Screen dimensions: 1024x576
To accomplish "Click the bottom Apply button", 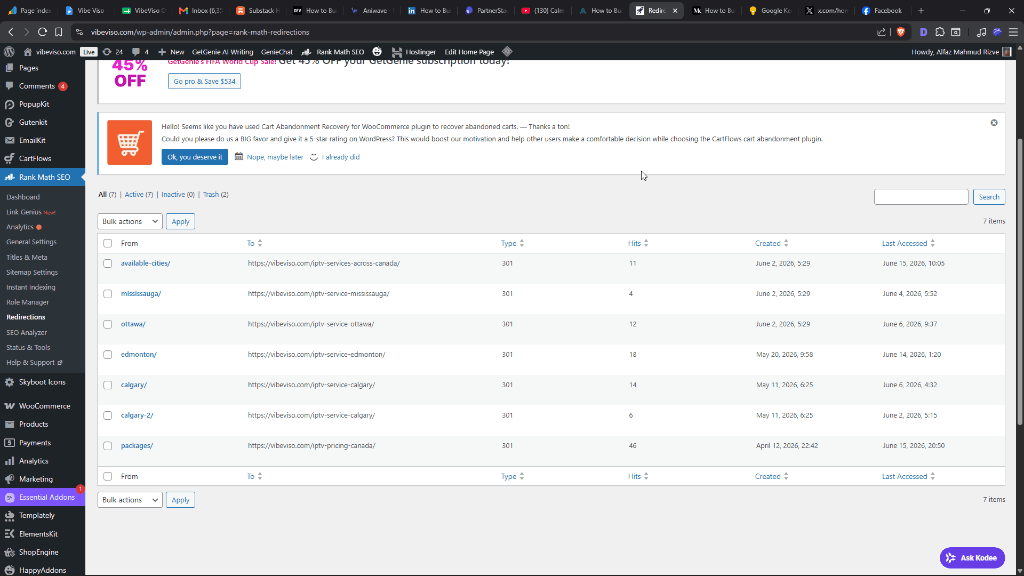I will 180,500.
